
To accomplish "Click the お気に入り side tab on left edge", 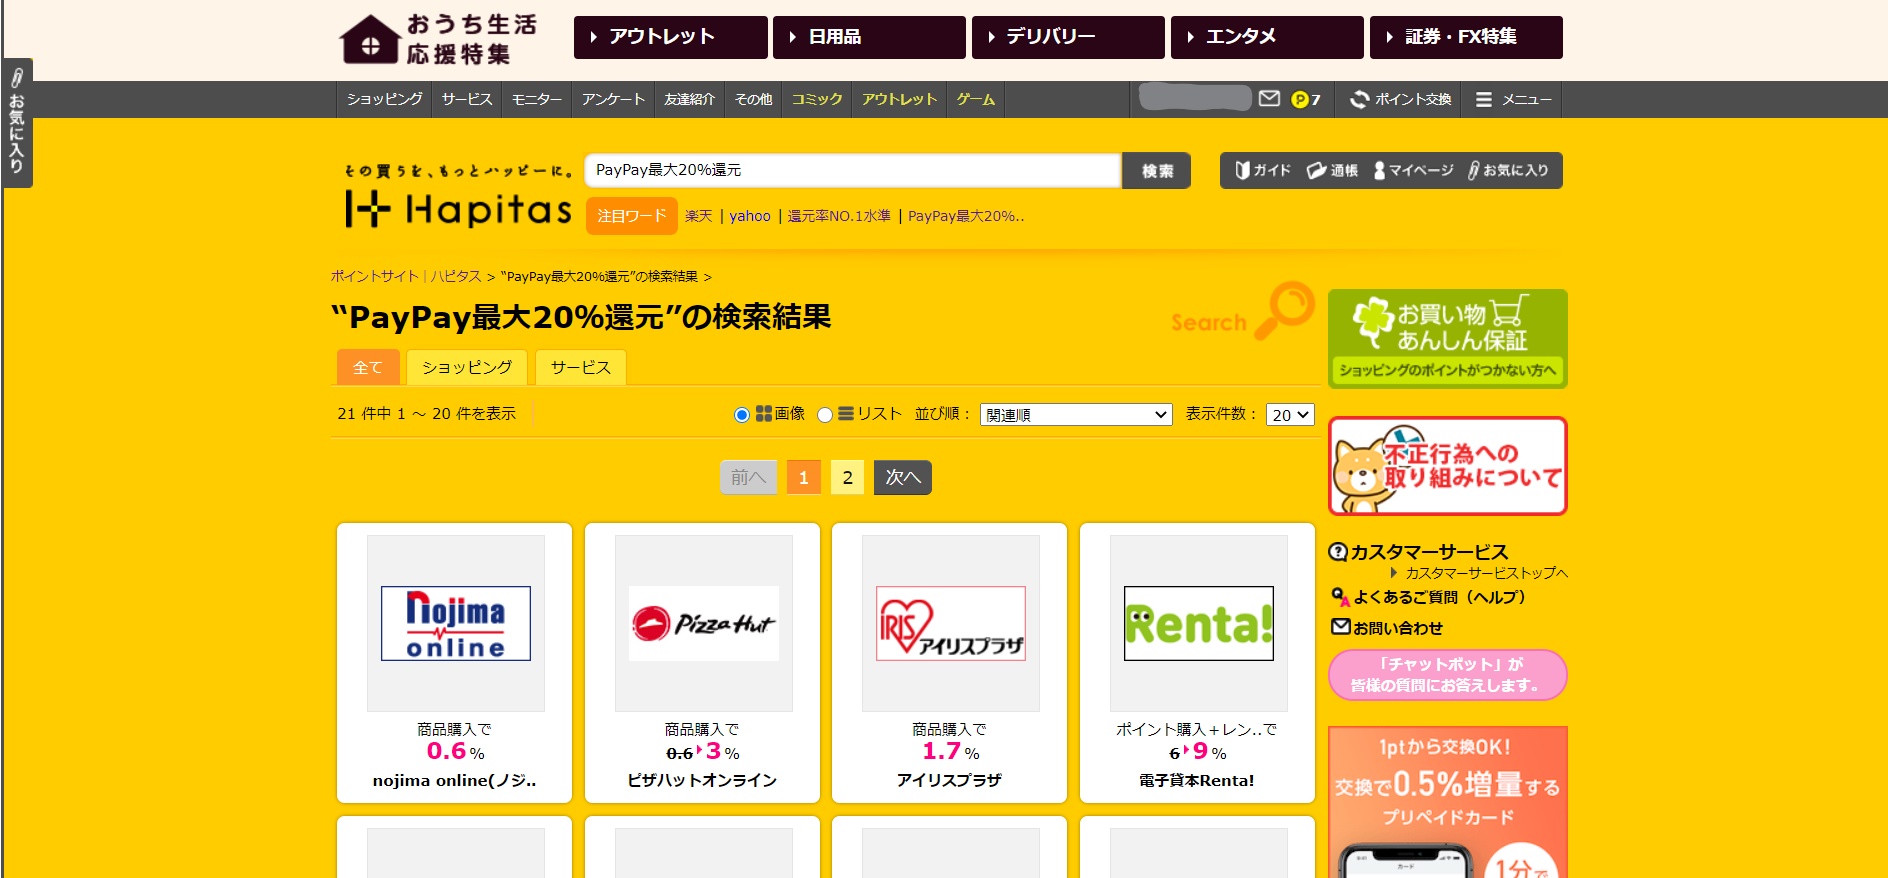I will click(17, 123).
